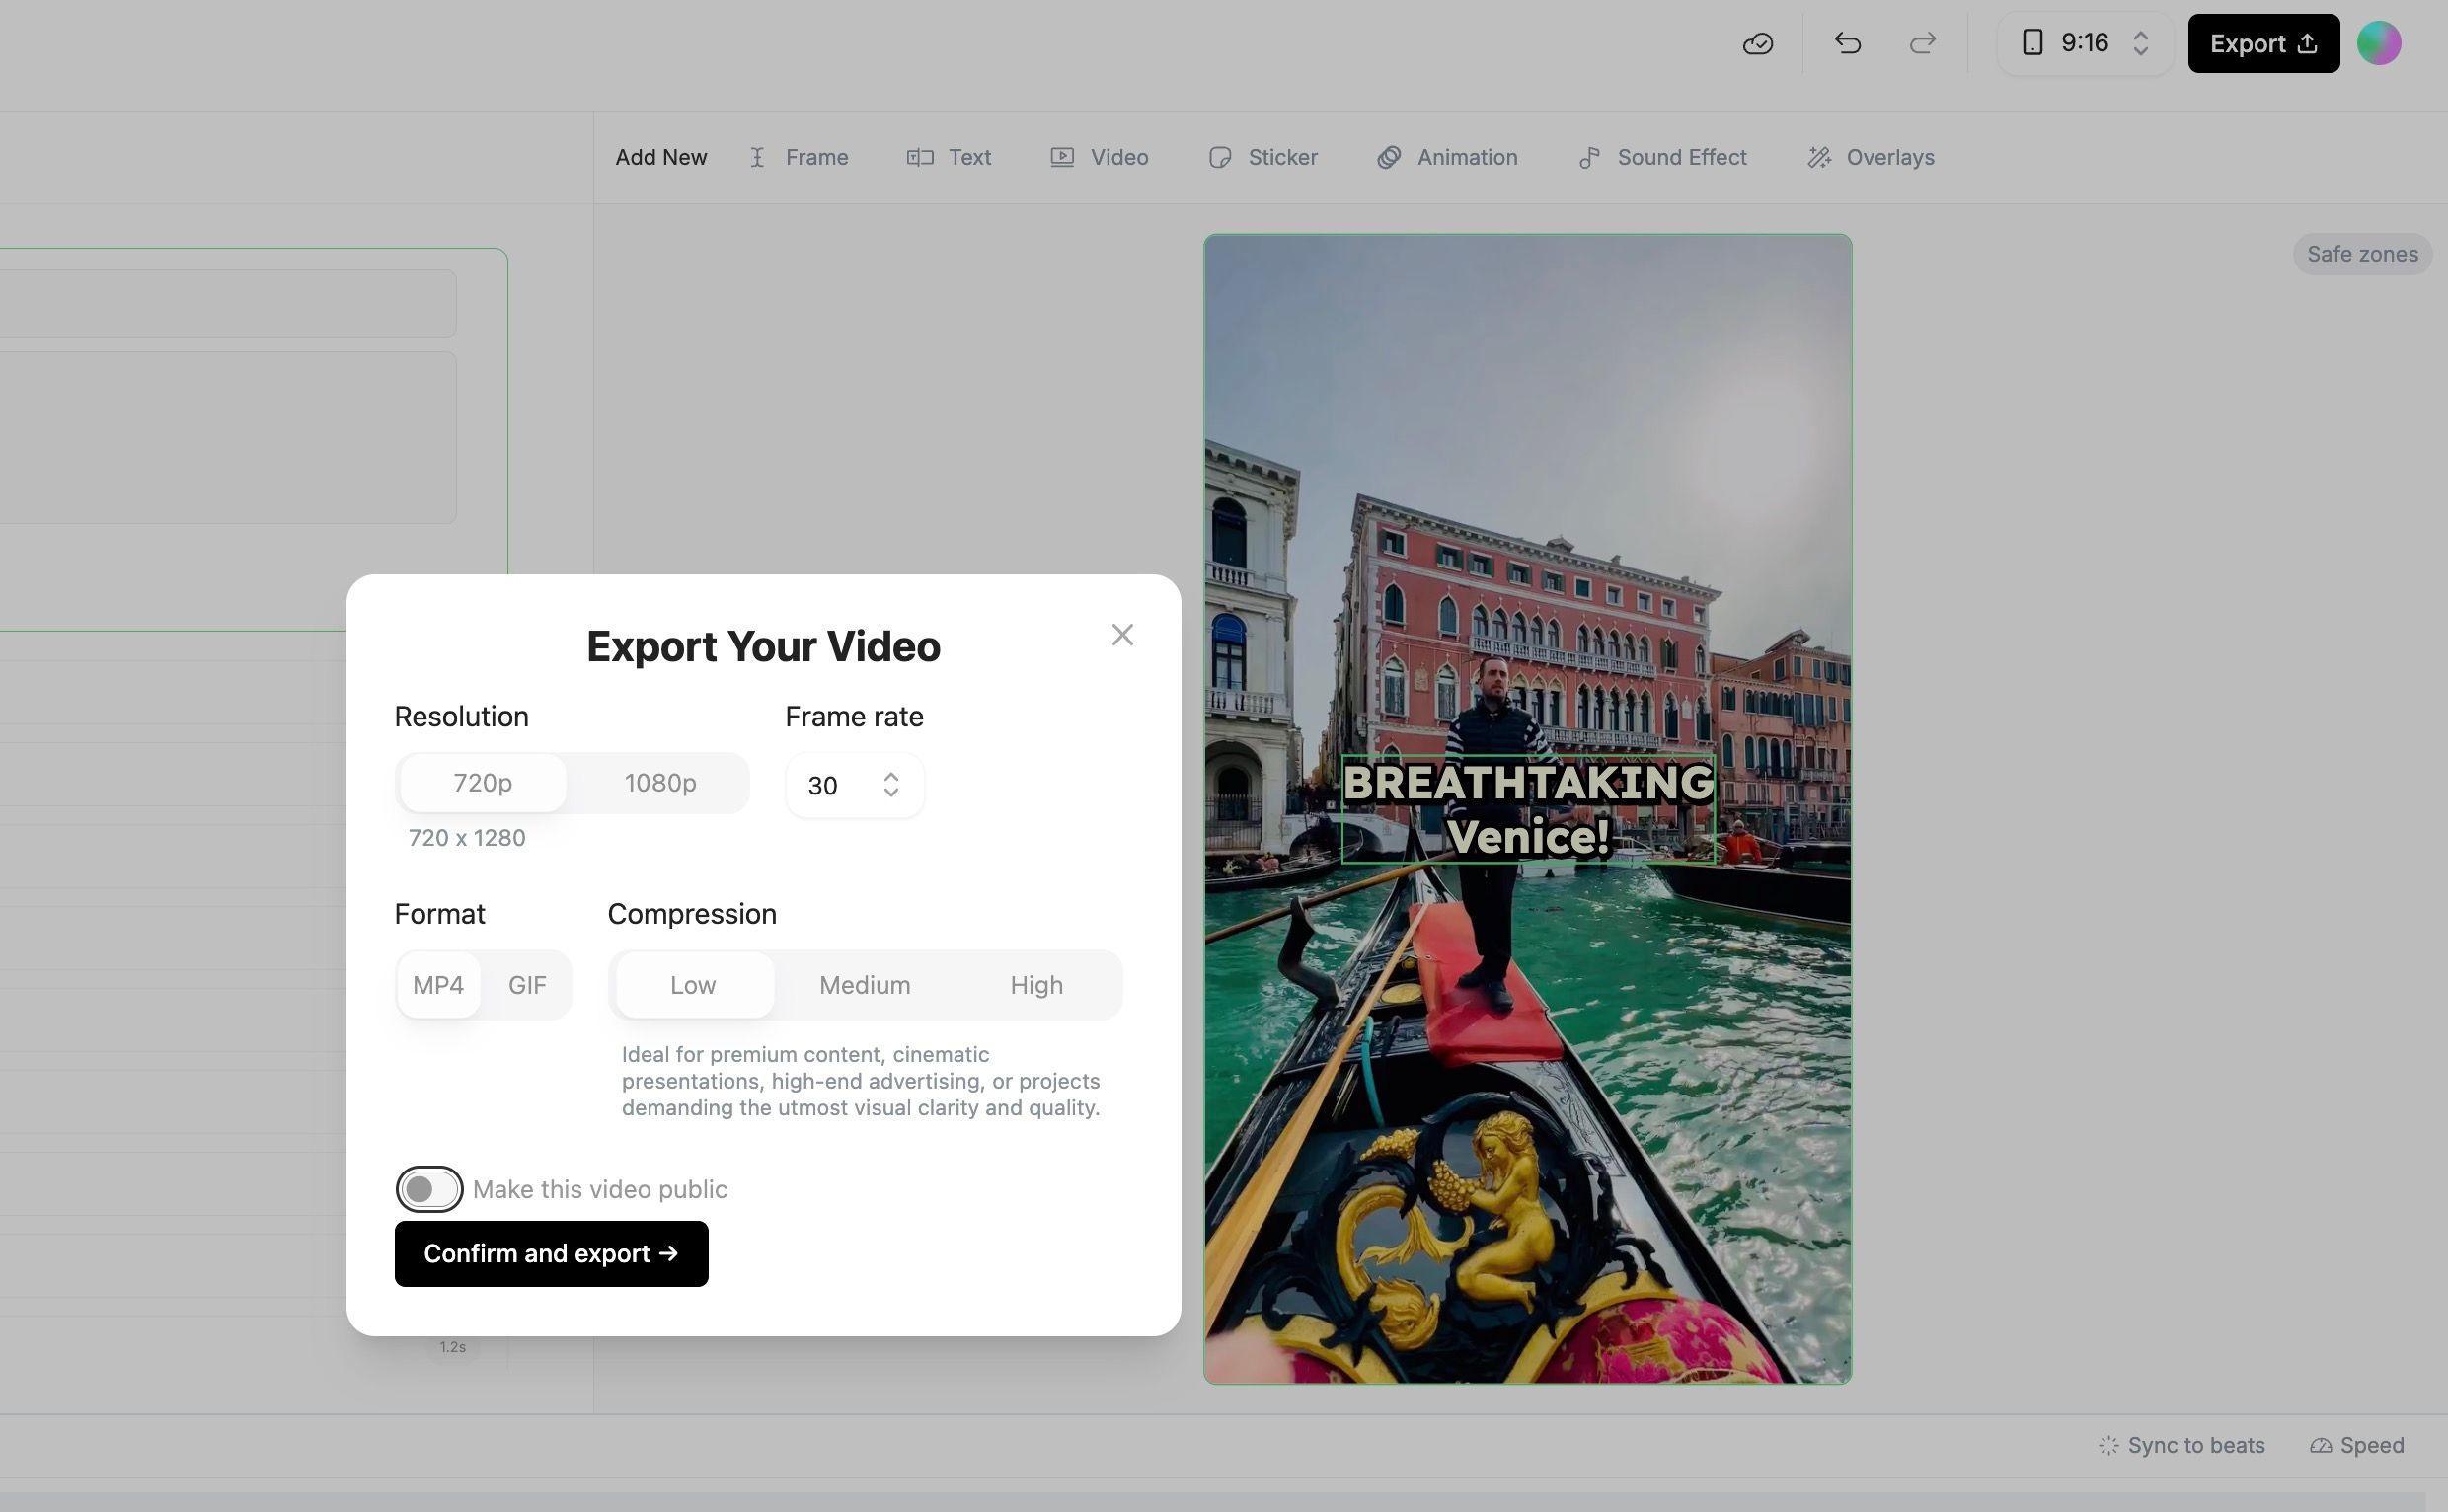Toggle Make this video public switch
Screen dimensions: 2448x1512
point(429,1189)
